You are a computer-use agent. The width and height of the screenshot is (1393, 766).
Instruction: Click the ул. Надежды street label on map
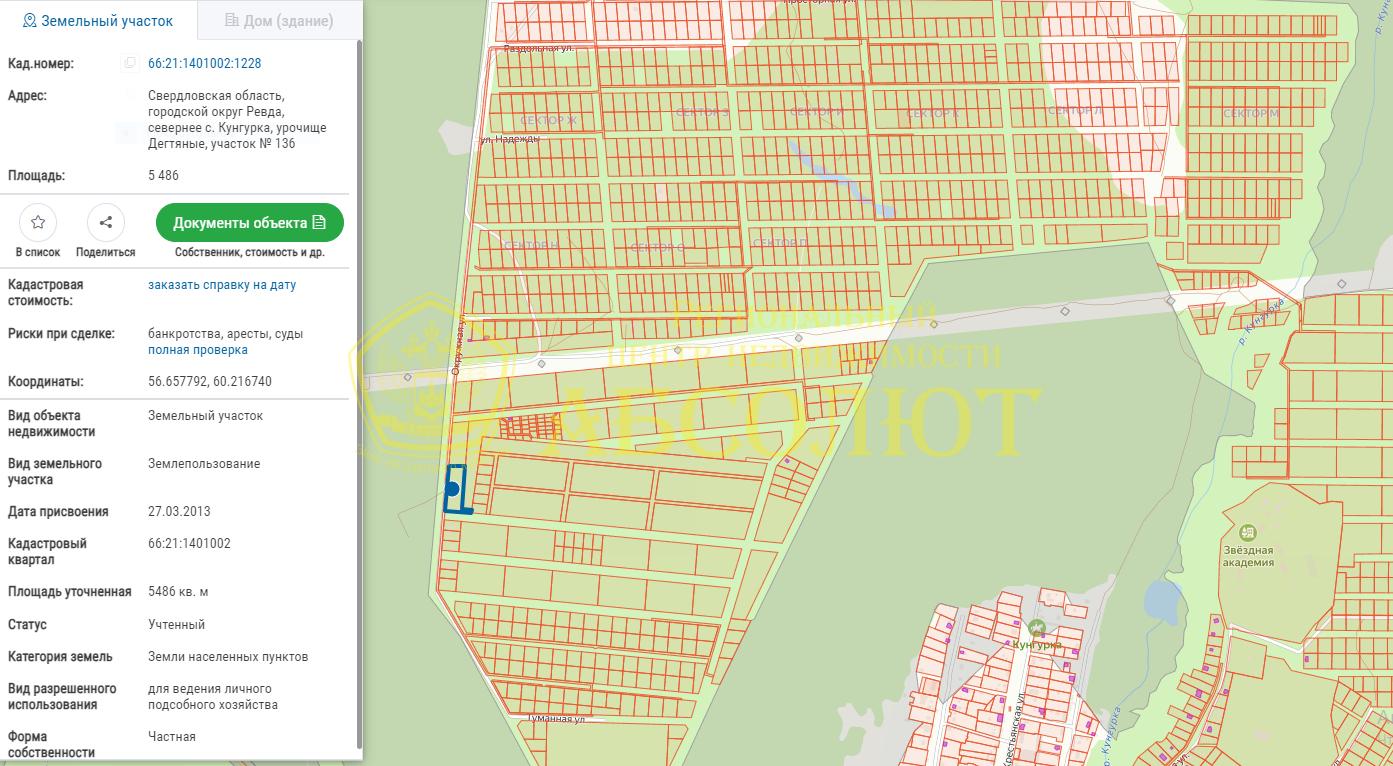(x=510, y=139)
